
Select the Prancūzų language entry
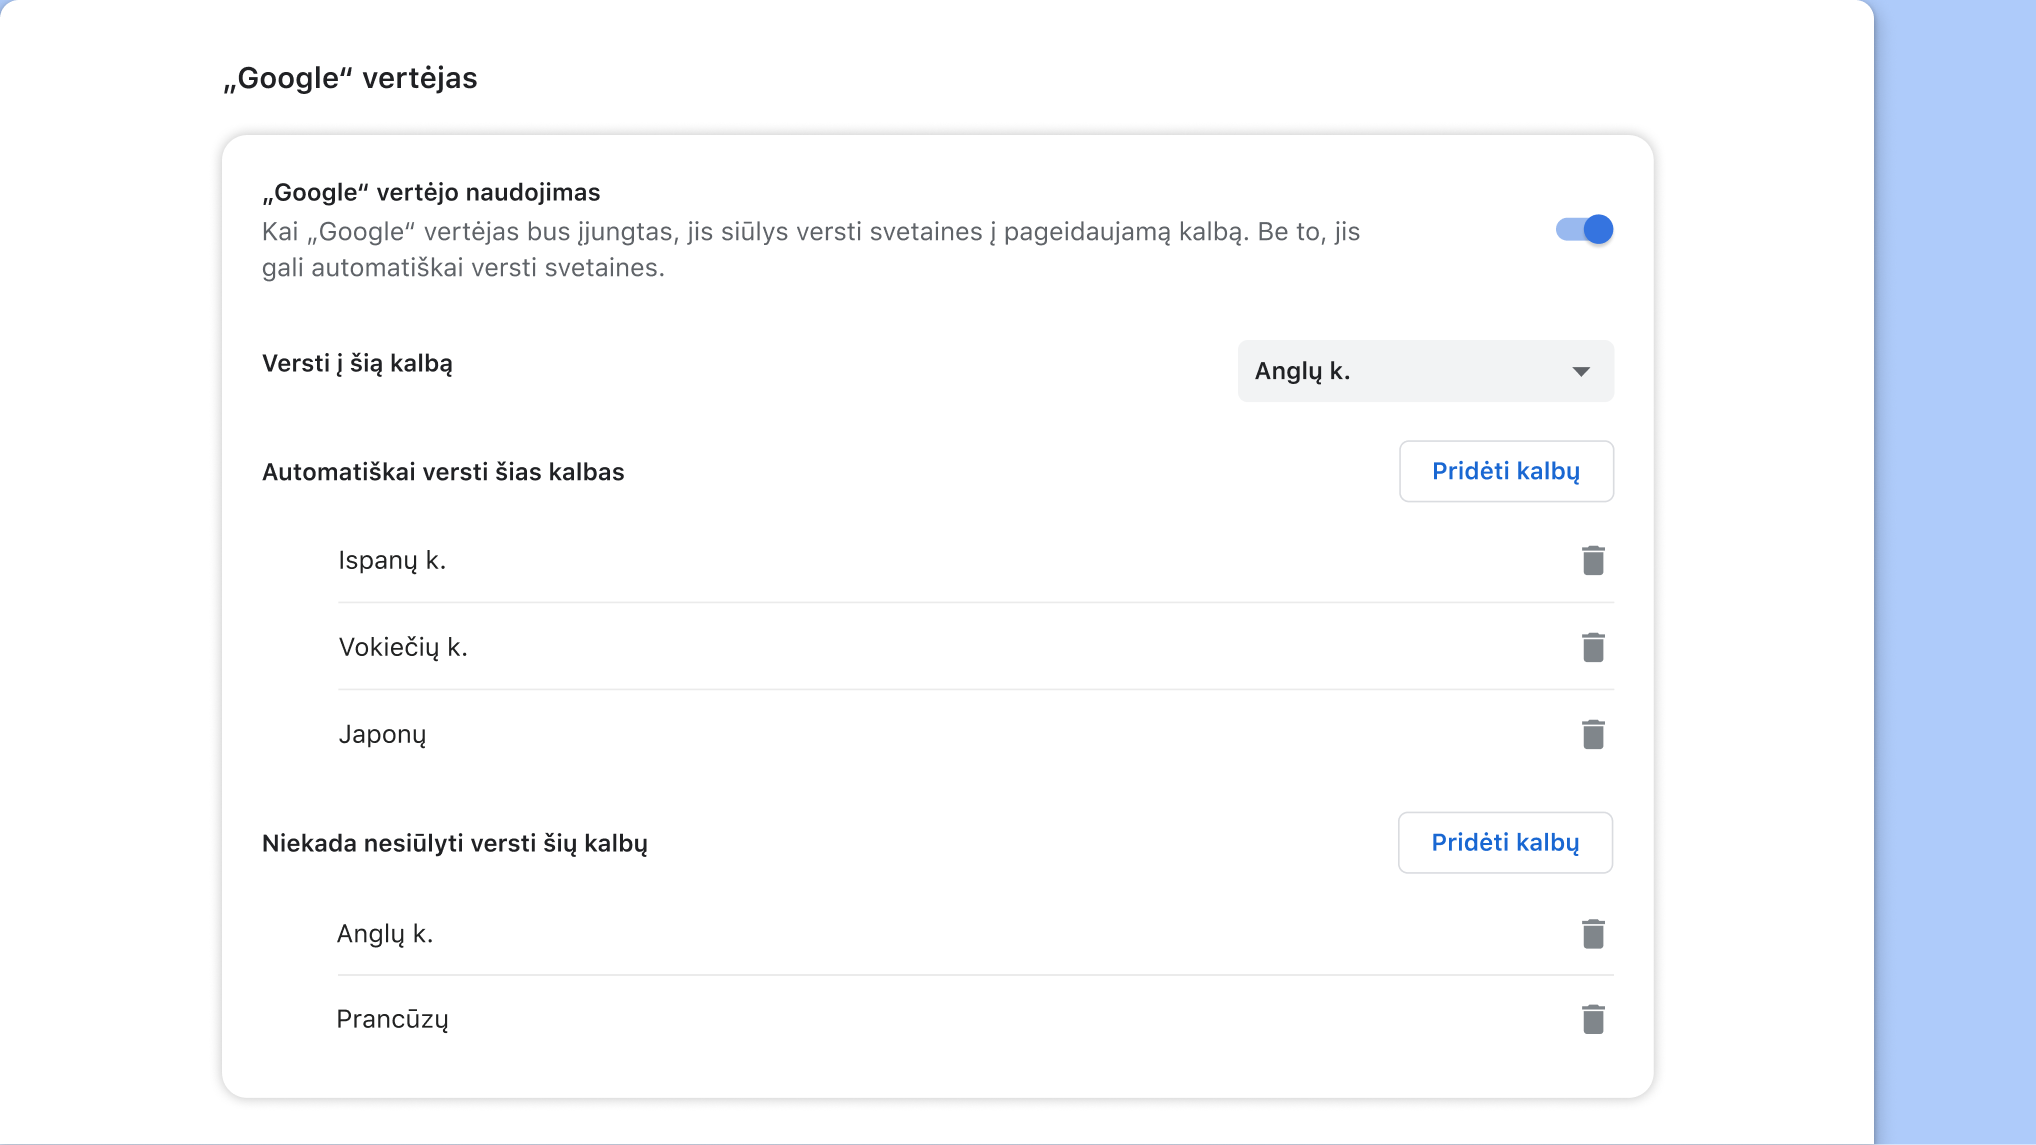392,1018
